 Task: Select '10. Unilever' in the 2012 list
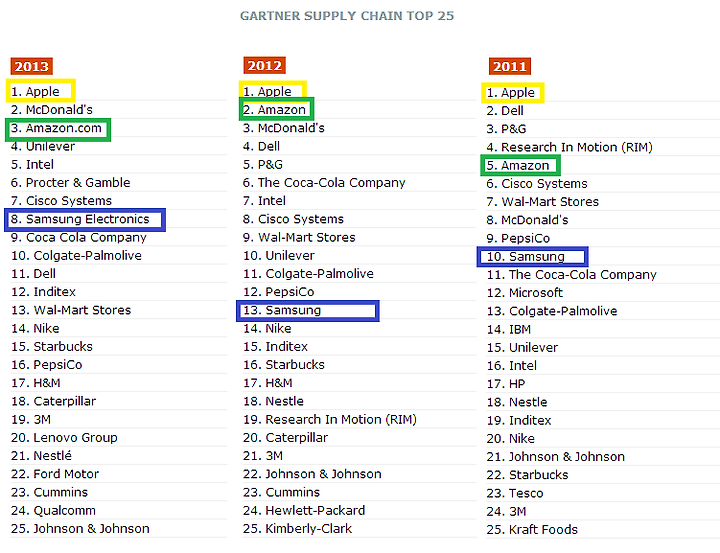279,255
